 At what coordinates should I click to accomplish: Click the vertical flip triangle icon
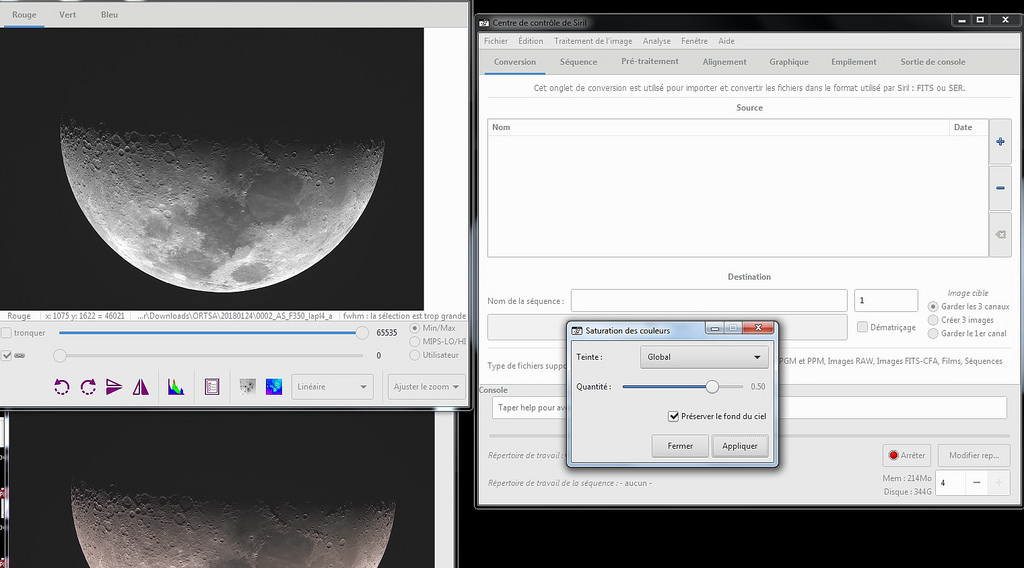[x=114, y=387]
